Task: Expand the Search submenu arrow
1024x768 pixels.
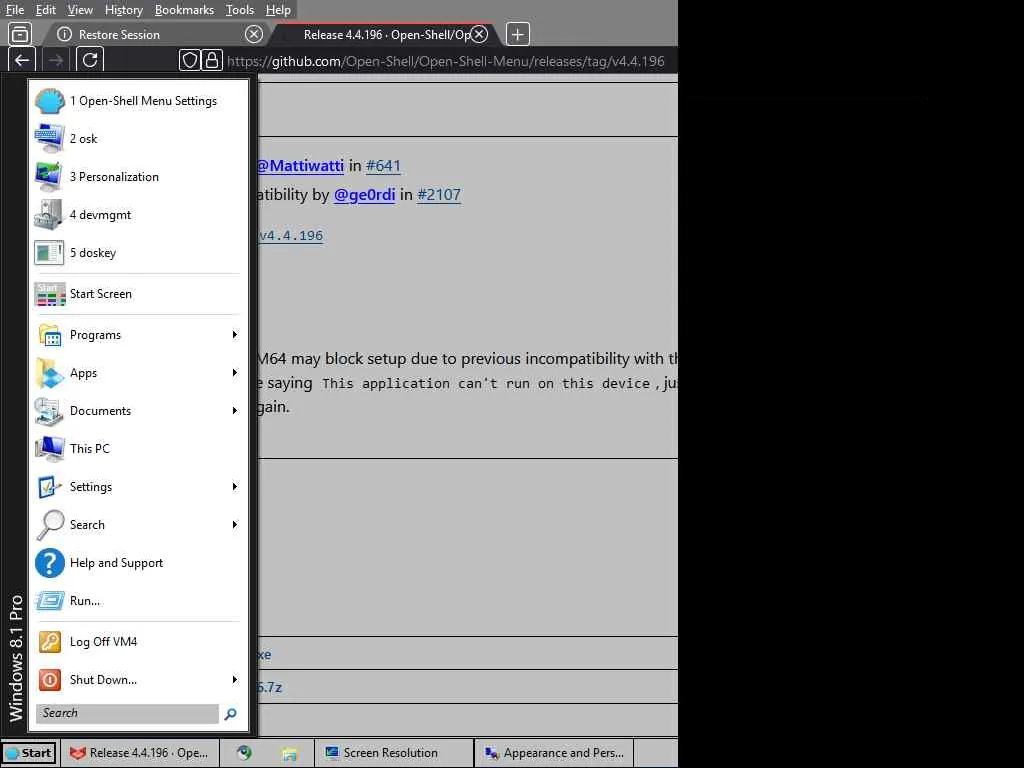Action: [x=234, y=525]
